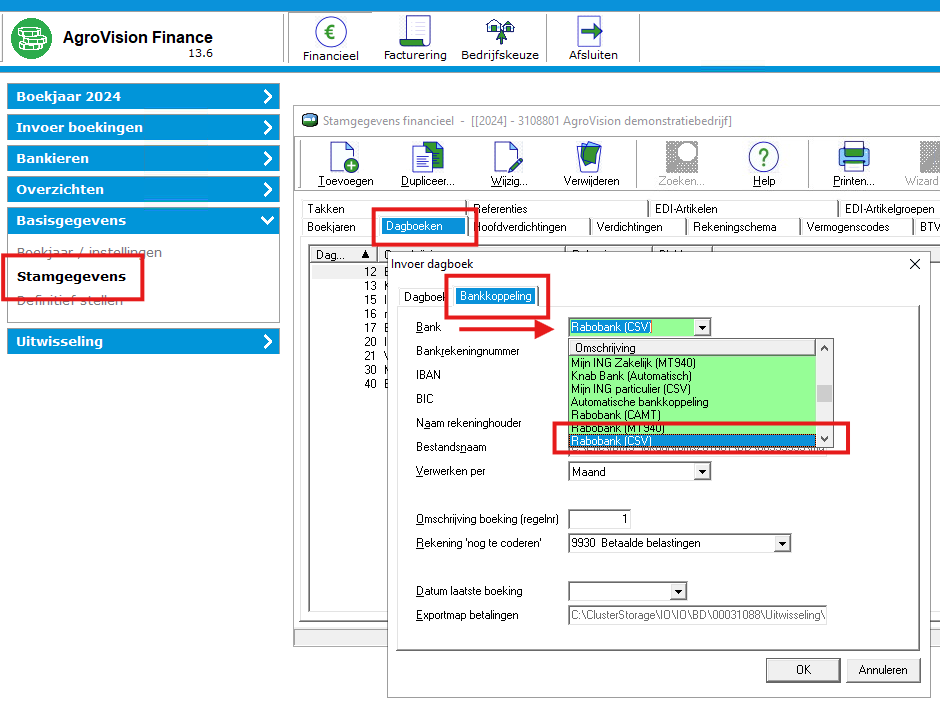Choose Mijn ING Zakelijk (MT940) option
Screen dimensions: 940x711
click(x=692, y=363)
